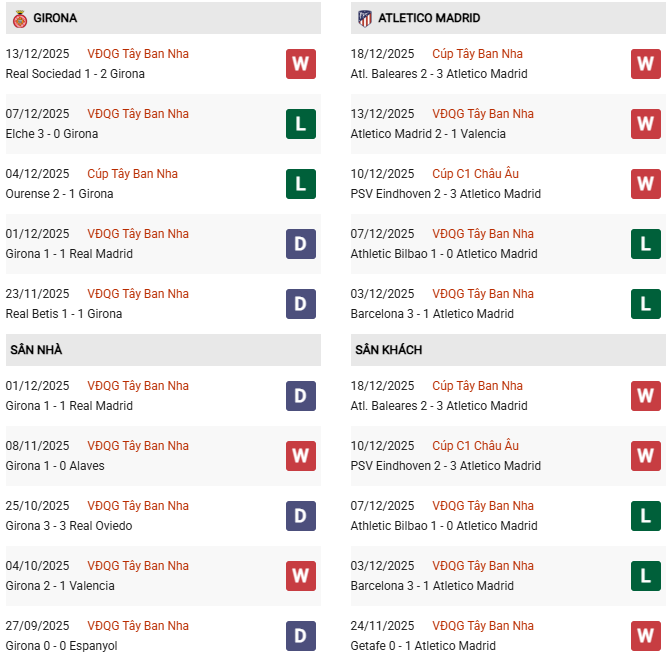Image resolution: width=666 pixels, height=661 pixels.
Task: Select the SÂN NHÀ section header
Action: tap(36, 350)
